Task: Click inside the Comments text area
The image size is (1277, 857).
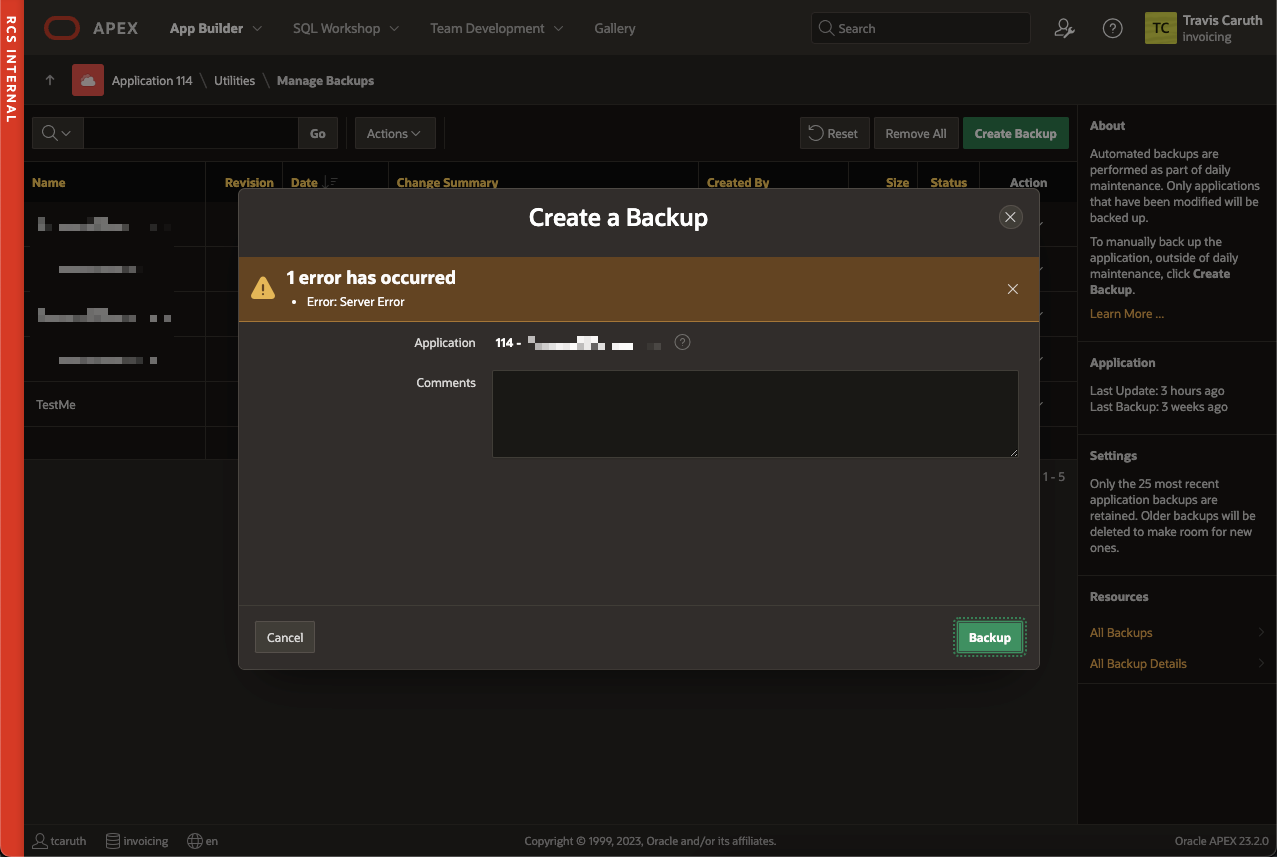Action: tap(755, 414)
